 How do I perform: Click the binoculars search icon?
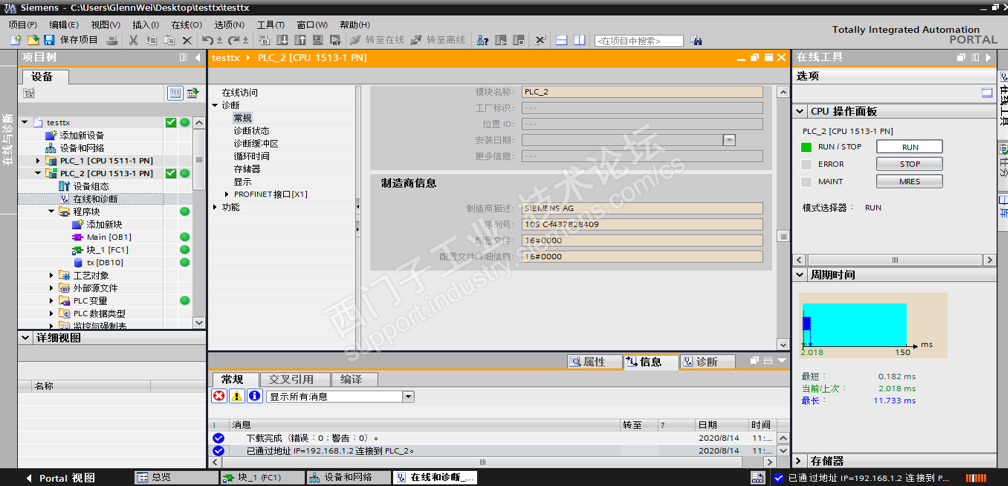pos(696,40)
